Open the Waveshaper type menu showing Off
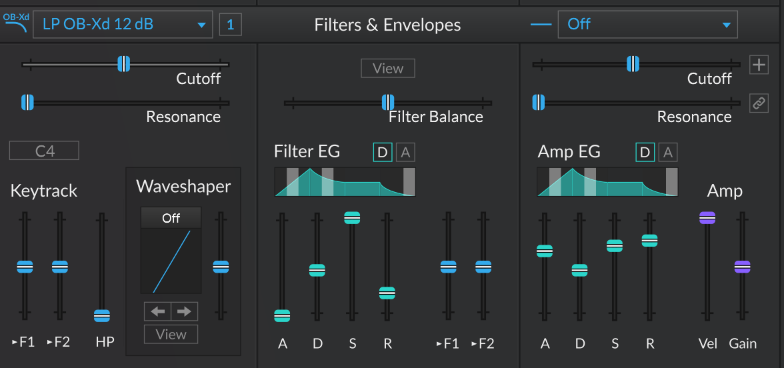Image resolution: width=784 pixels, height=369 pixels. pos(171,218)
